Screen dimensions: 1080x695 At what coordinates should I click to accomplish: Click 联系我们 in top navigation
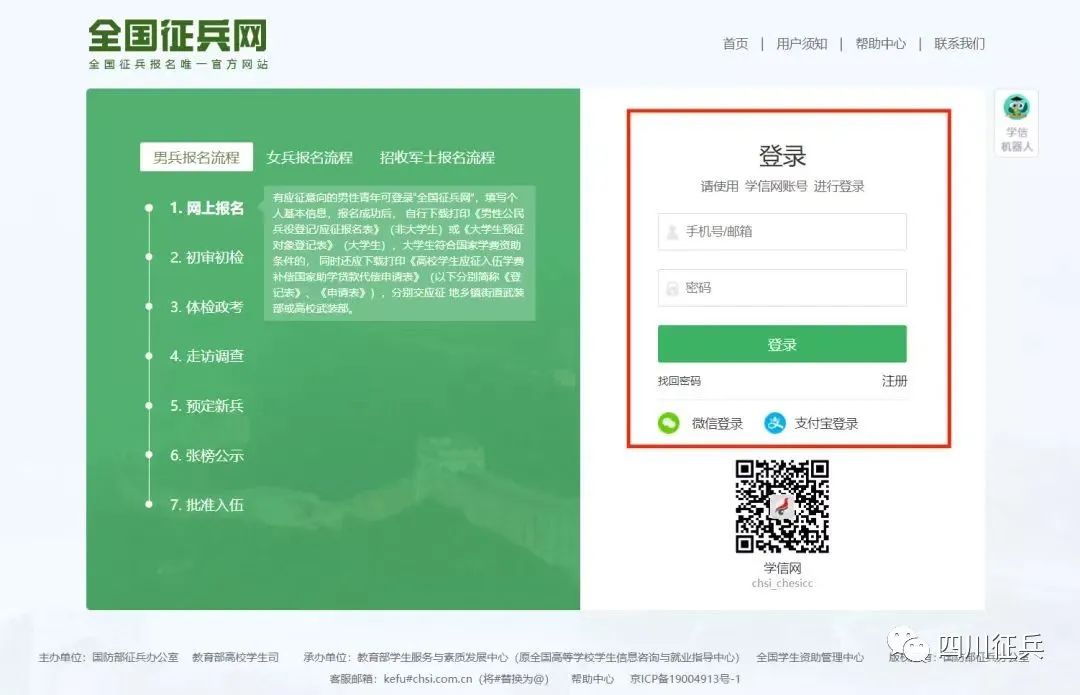click(959, 44)
